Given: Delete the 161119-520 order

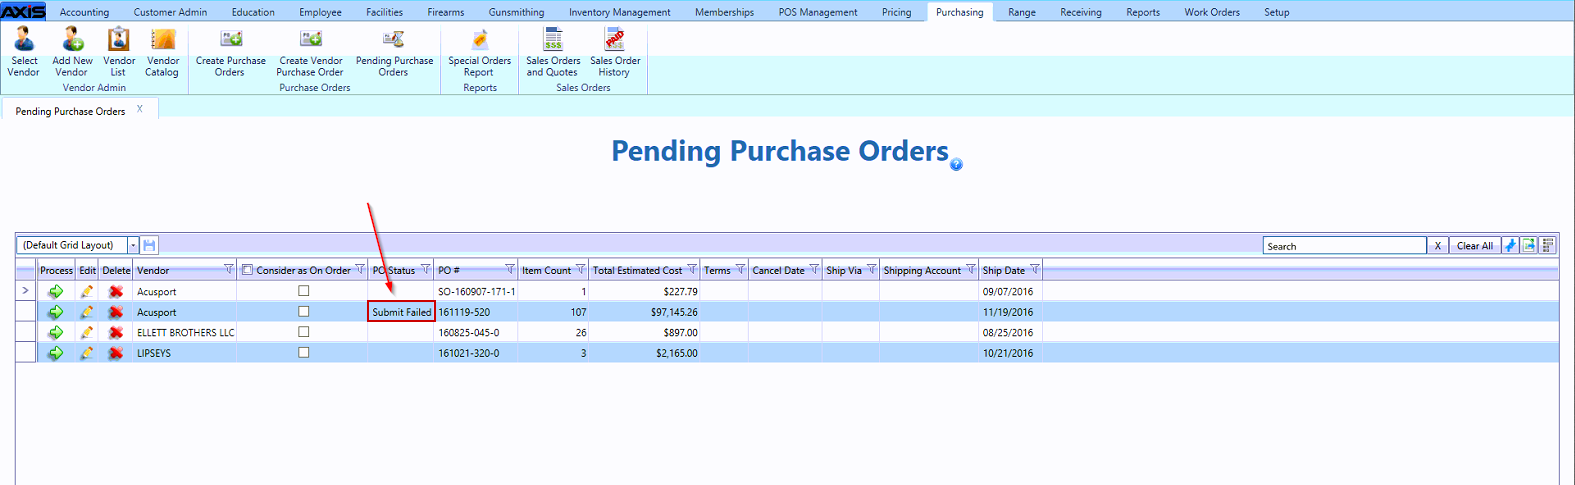Looking at the screenshot, I should [116, 312].
